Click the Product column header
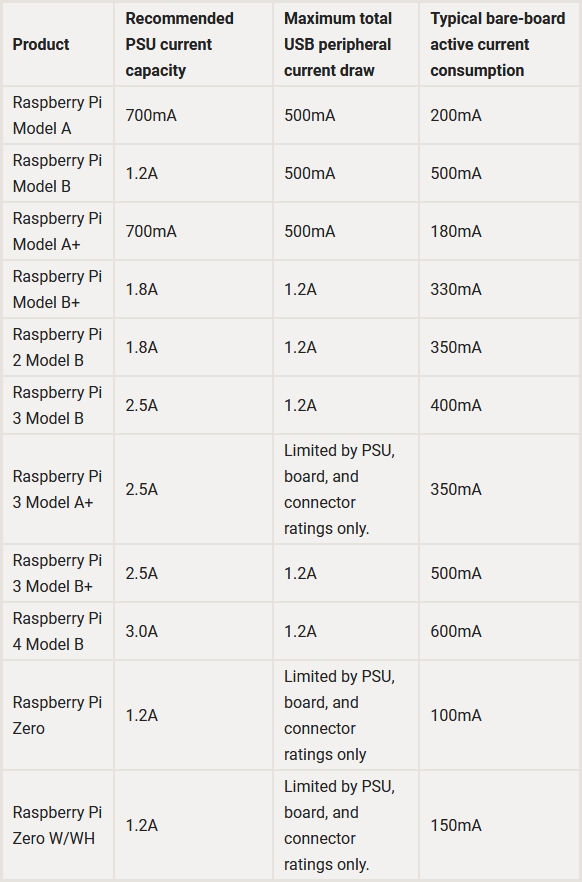The image size is (582, 882). 41,44
